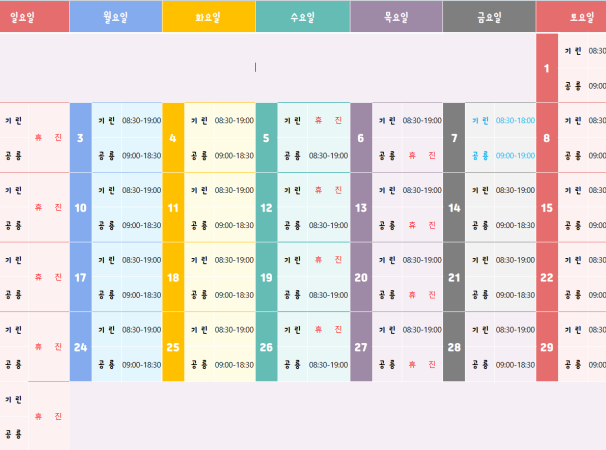Image resolution: width=606 pixels, height=450 pixels.
Task: Select date 1 in the Saturday column
Action: pyautogui.click(x=546, y=68)
